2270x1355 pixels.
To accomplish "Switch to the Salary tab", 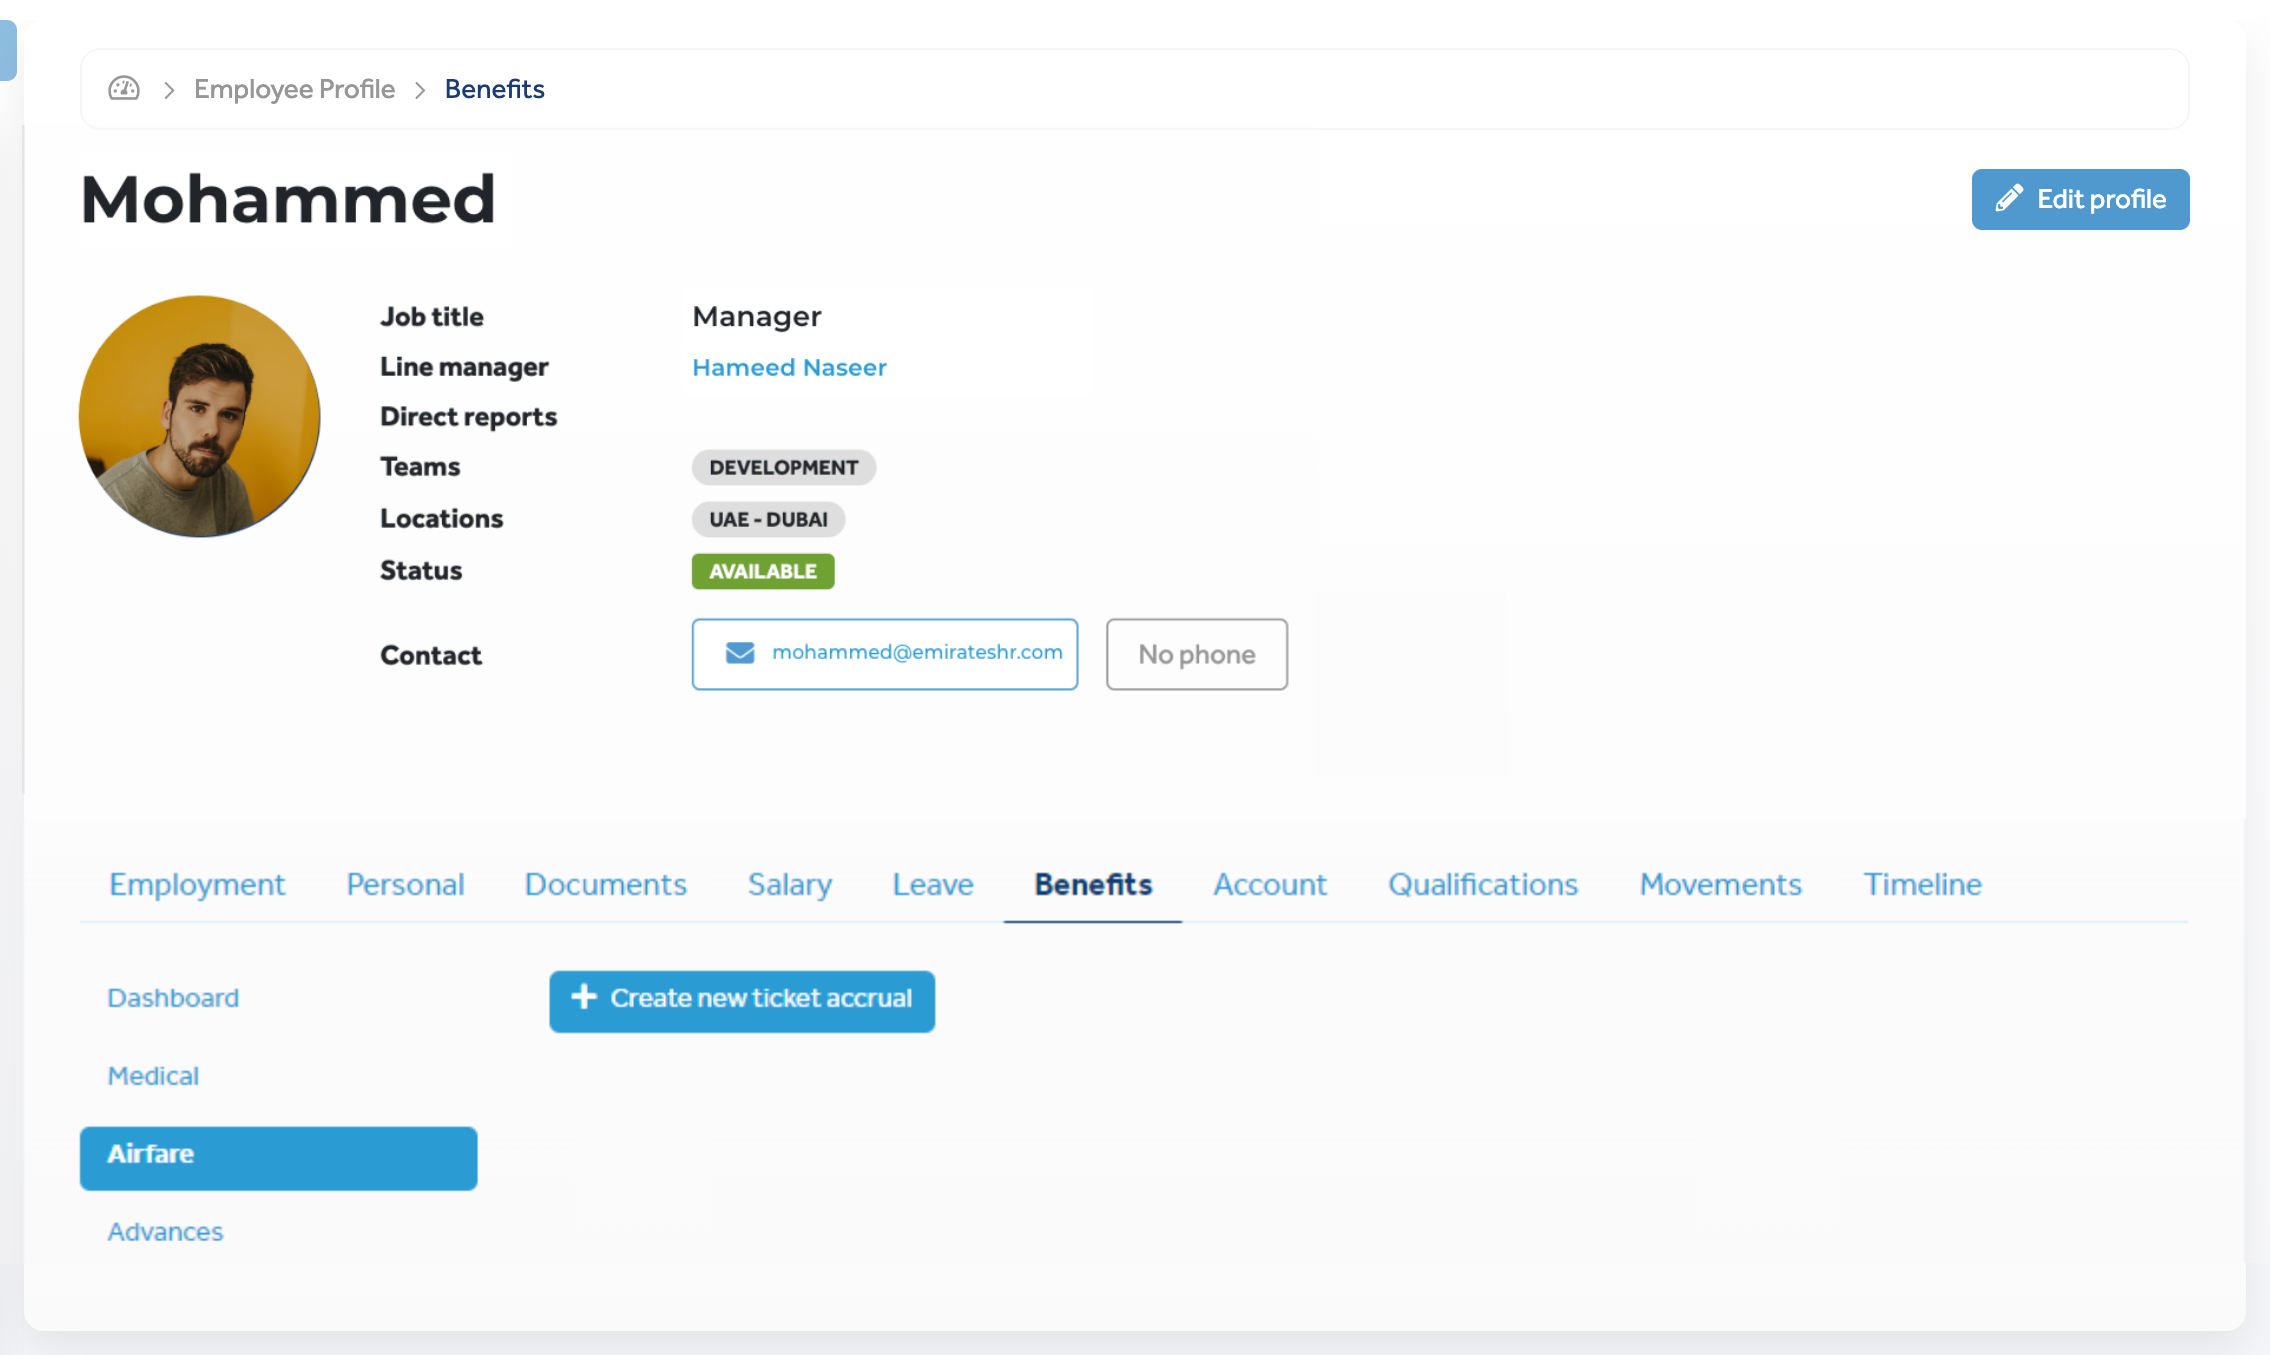I will pos(789,884).
